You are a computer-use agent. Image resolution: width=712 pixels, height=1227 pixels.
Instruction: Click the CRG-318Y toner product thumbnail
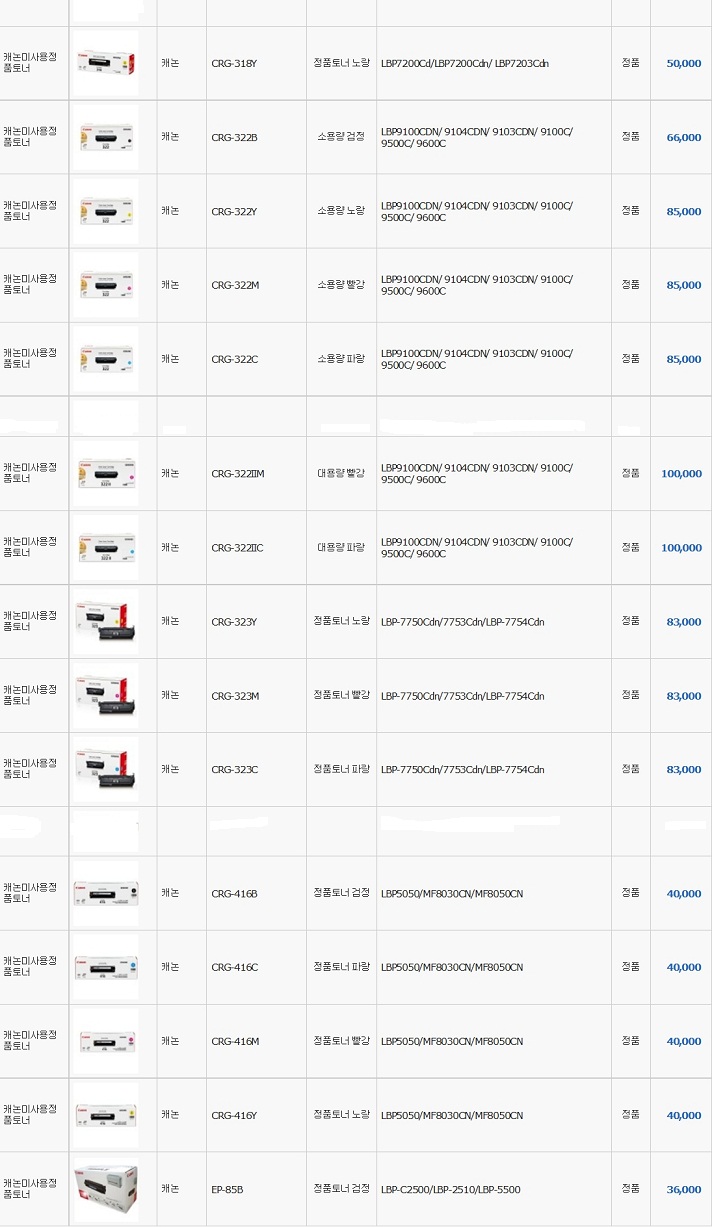[x=106, y=62]
